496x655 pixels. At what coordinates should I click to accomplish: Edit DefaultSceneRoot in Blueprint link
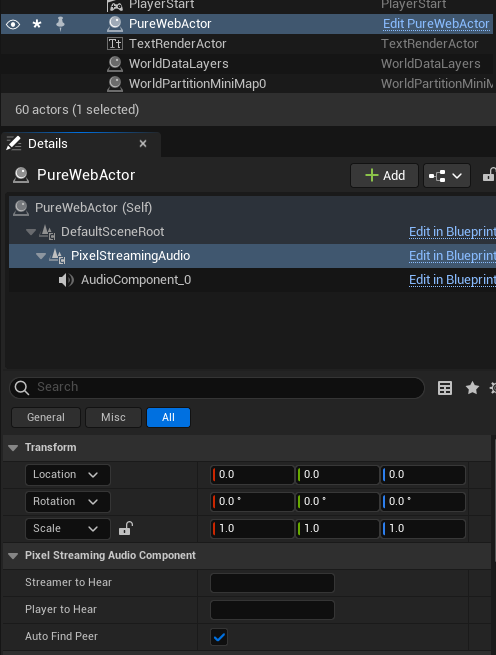tap(452, 232)
